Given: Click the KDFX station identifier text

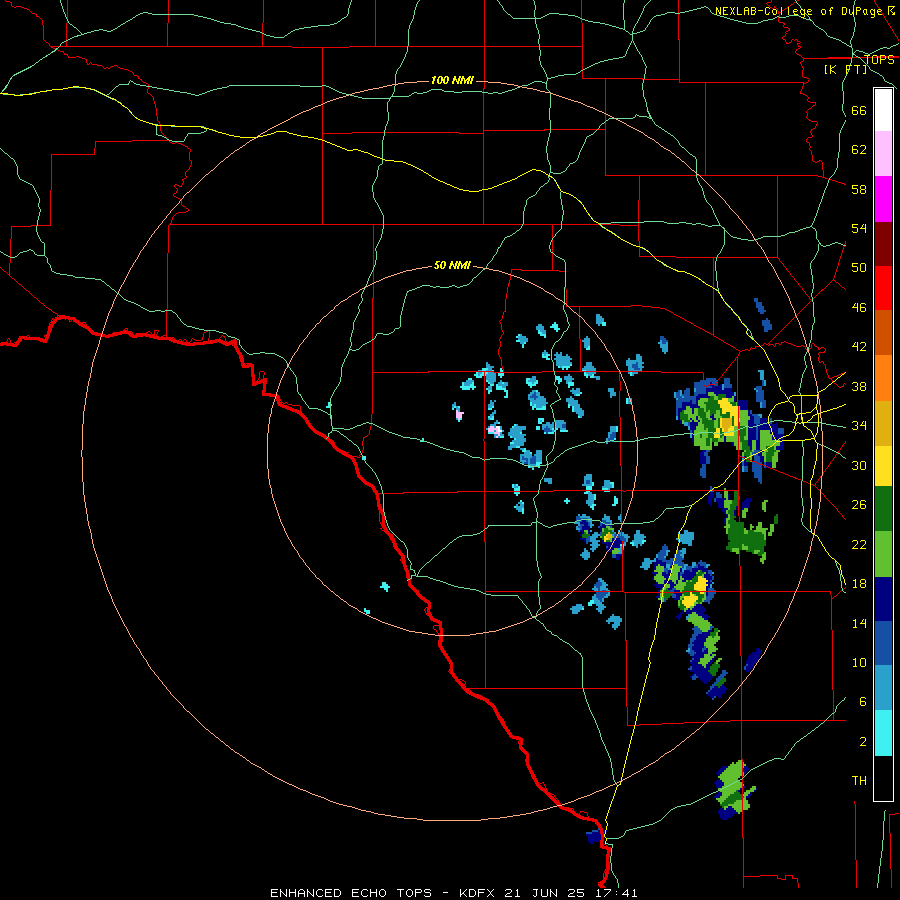Looking at the screenshot, I should [479, 893].
